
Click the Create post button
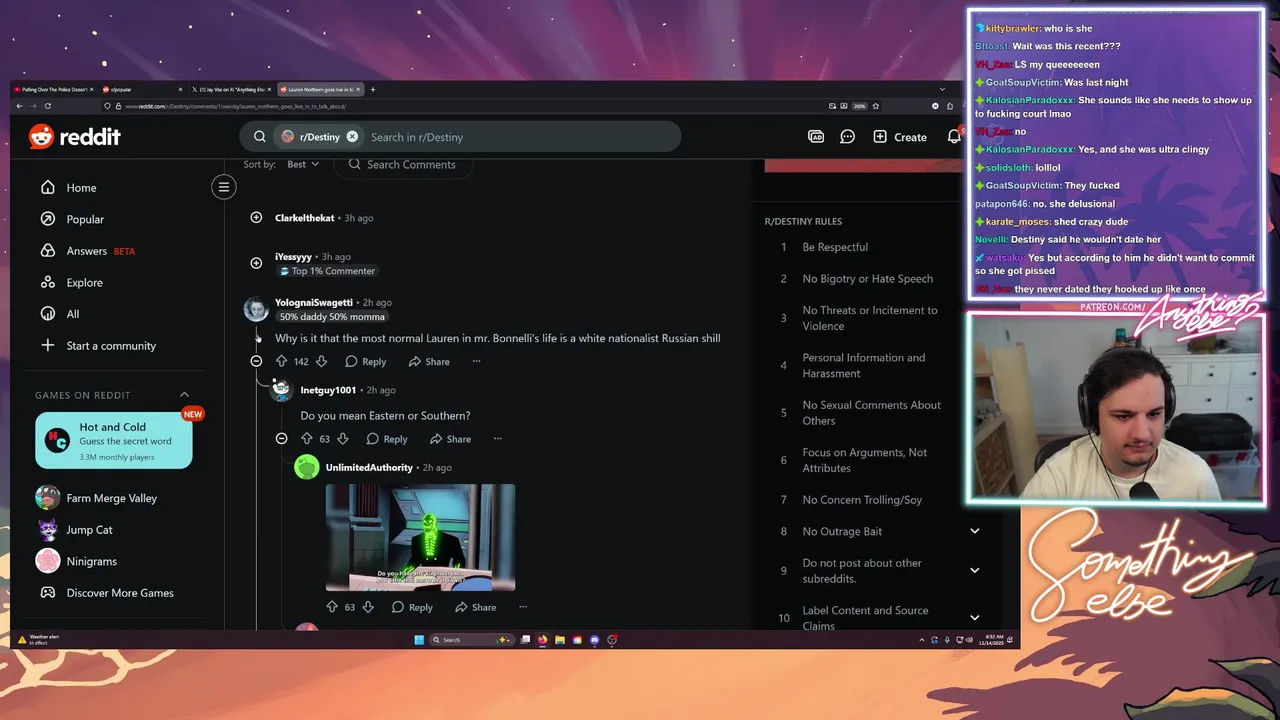coord(900,137)
